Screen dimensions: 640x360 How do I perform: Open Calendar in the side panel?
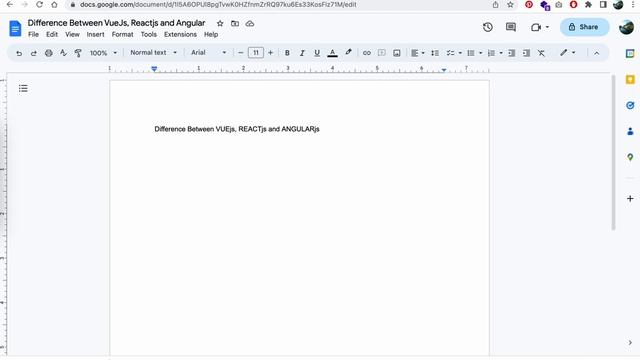pyautogui.click(x=630, y=53)
